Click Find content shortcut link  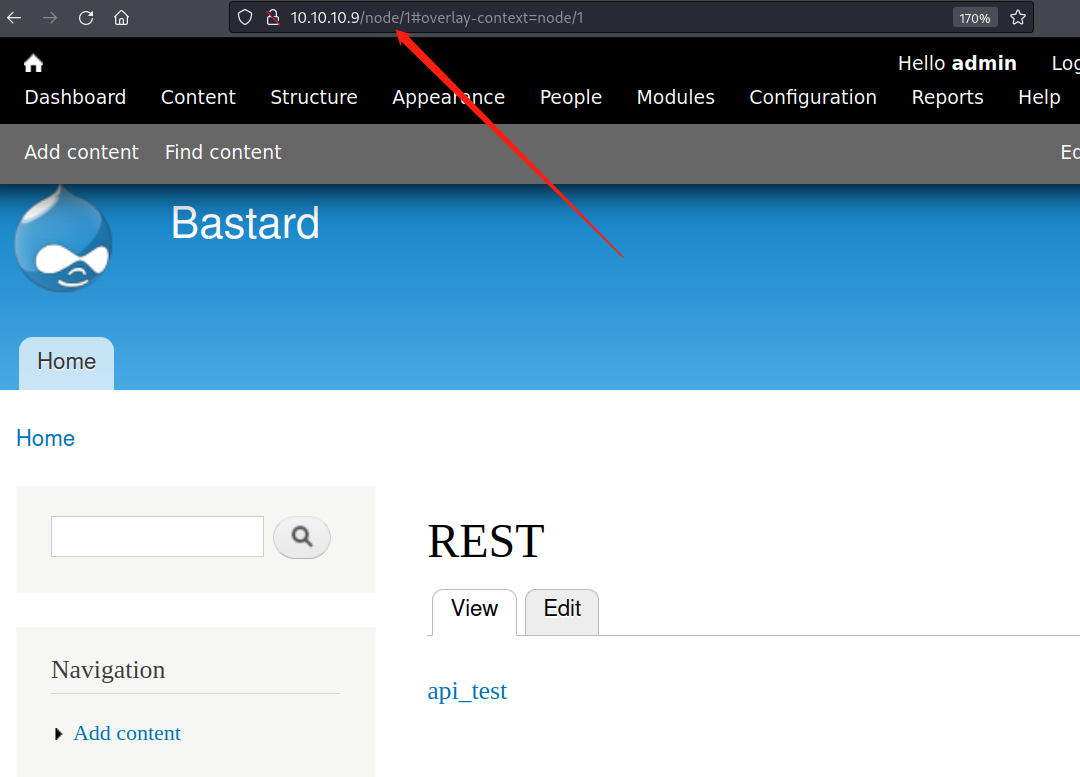pyautogui.click(x=223, y=152)
